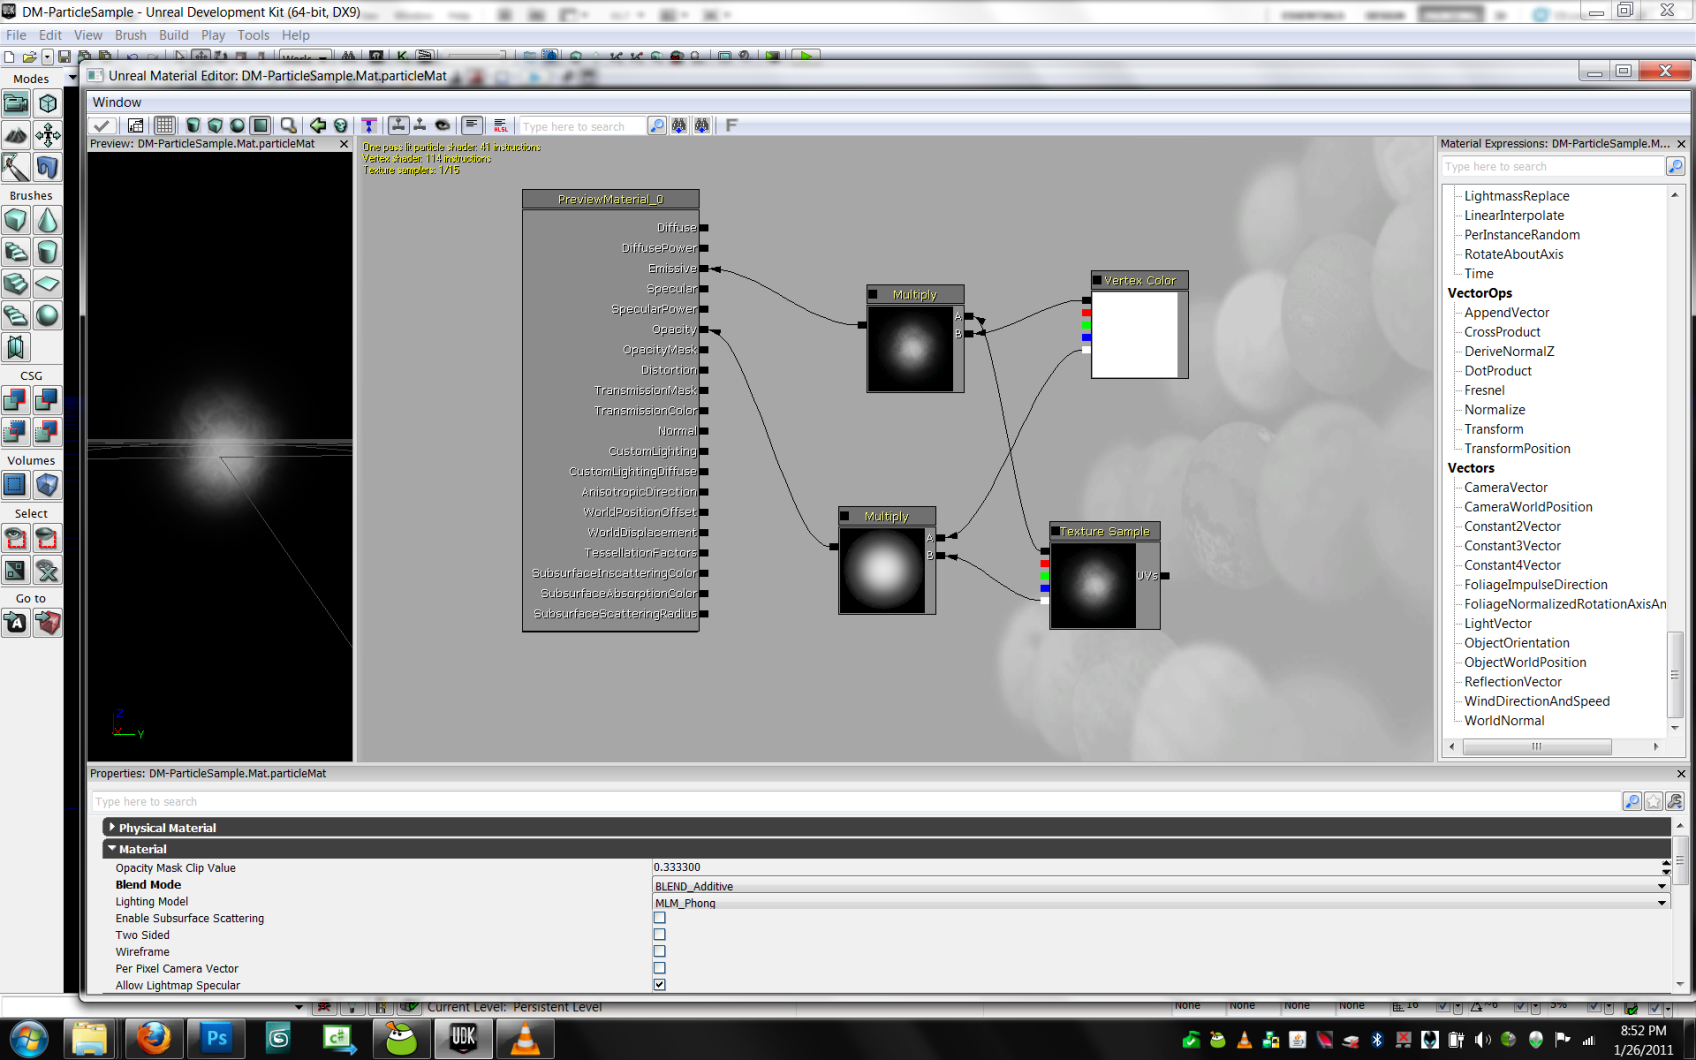Viewport: 1696px width, 1060px height.
Task: Select Constant3Vector in the expressions list
Action: coord(1512,546)
